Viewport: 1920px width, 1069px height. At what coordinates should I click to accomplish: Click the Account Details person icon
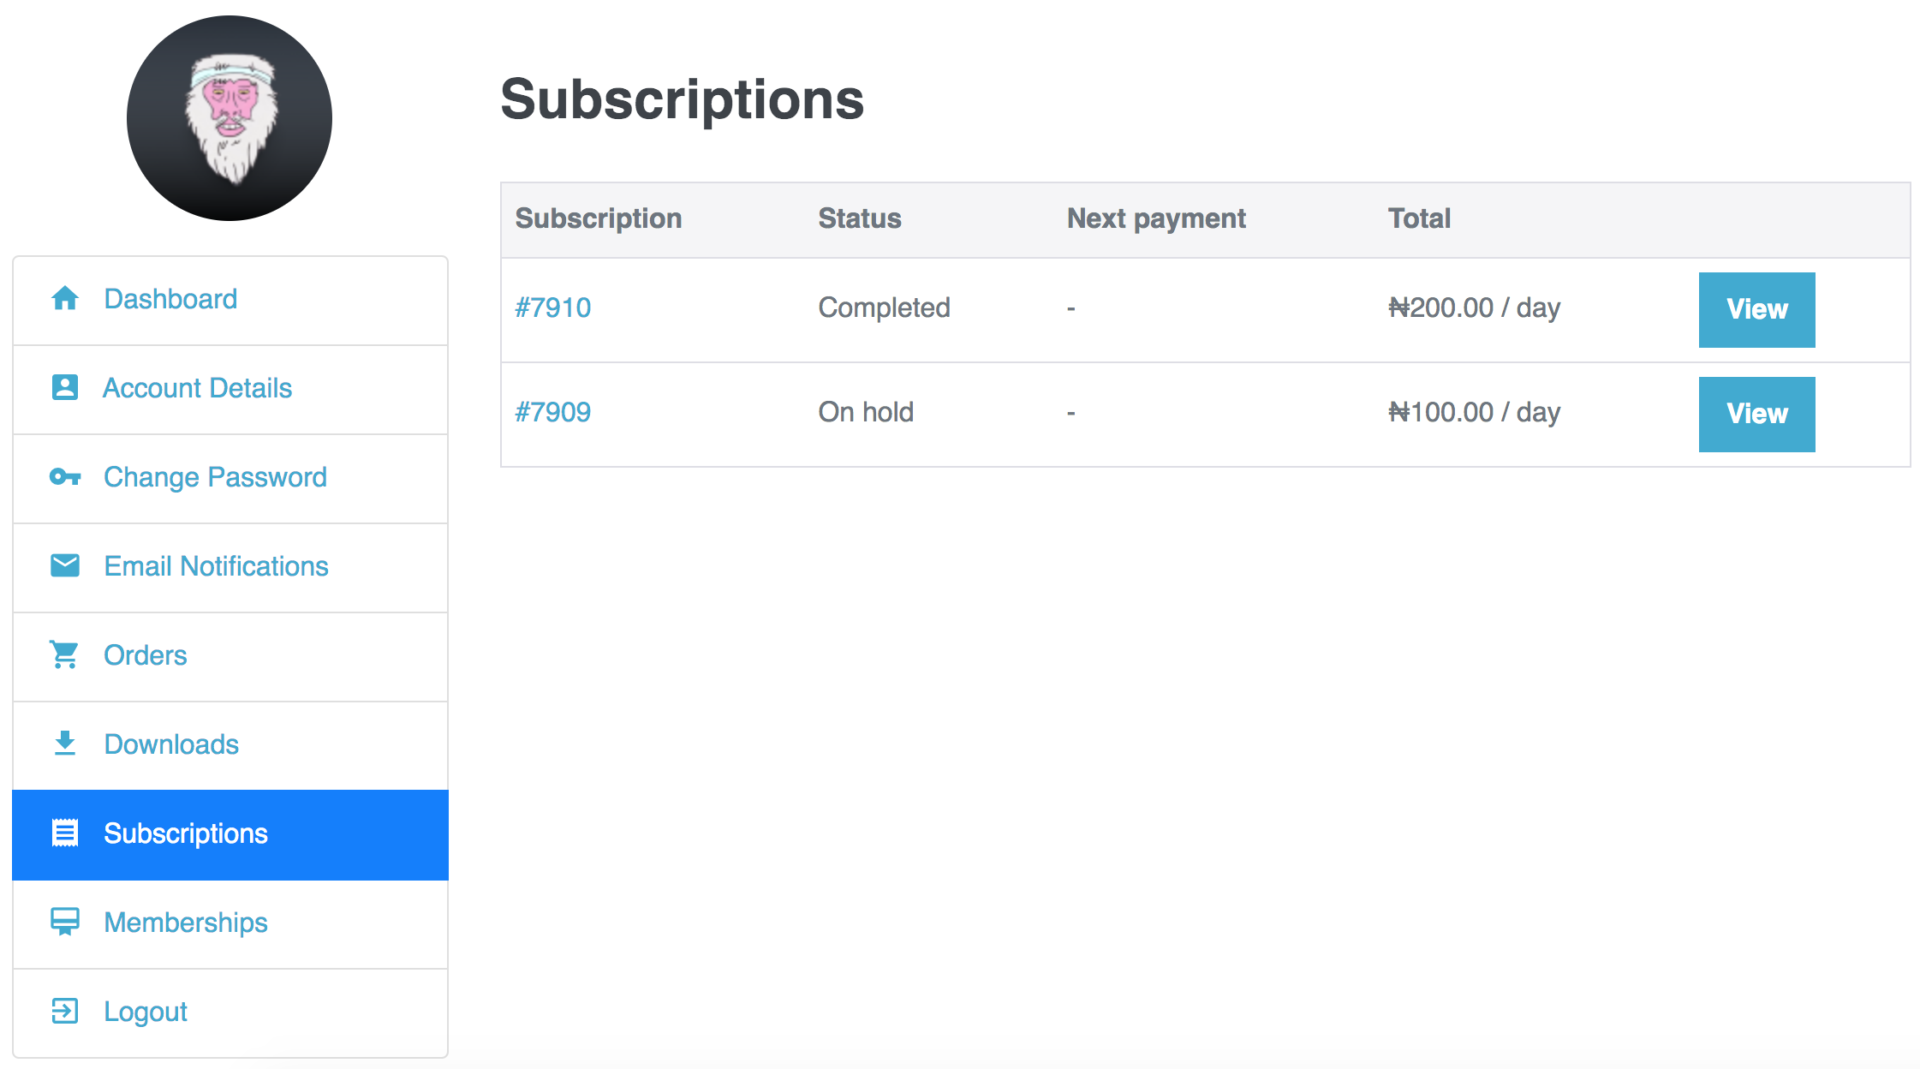coord(65,387)
